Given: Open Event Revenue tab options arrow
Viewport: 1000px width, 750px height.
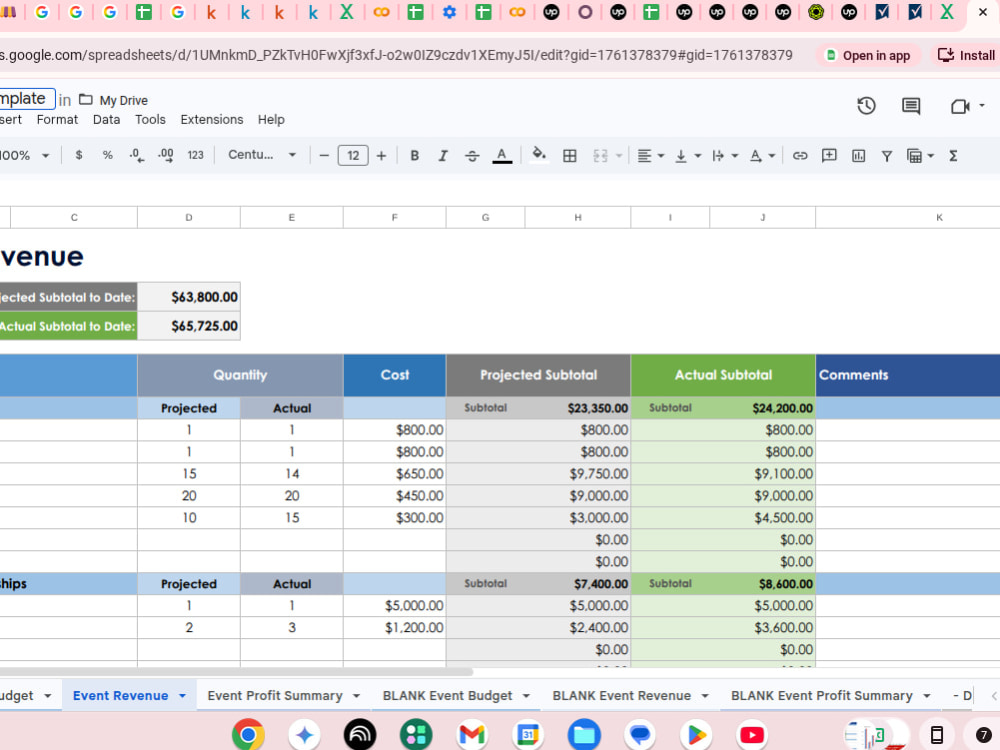Looking at the screenshot, I should [182, 696].
